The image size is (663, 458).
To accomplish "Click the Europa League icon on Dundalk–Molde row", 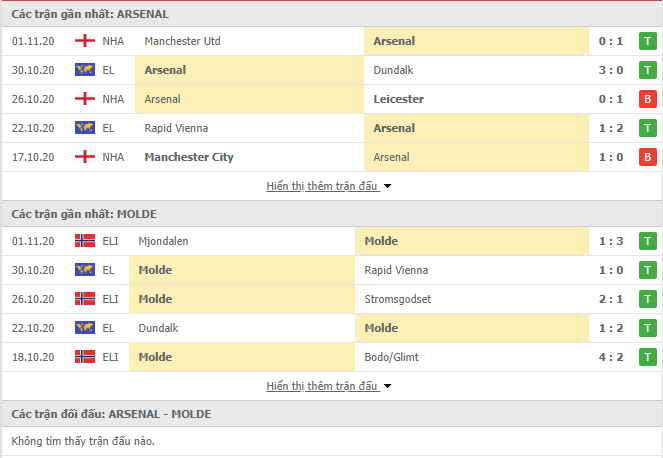I will (x=85, y=328).
